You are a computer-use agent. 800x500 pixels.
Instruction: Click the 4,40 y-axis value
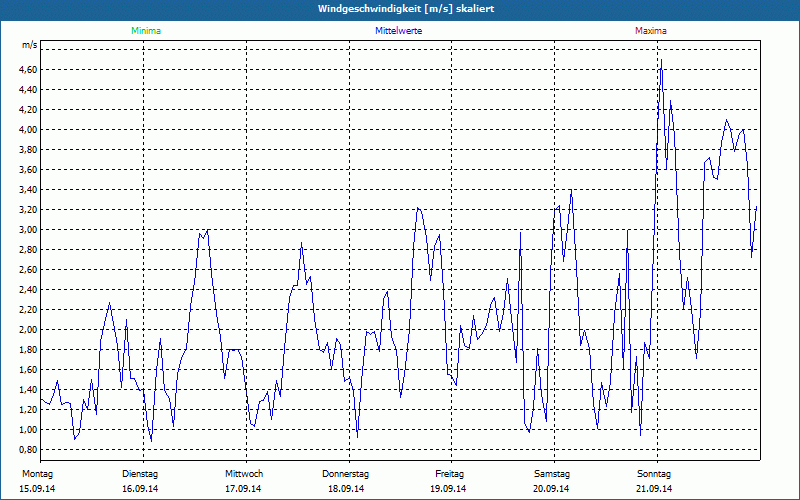click(29, 90)
